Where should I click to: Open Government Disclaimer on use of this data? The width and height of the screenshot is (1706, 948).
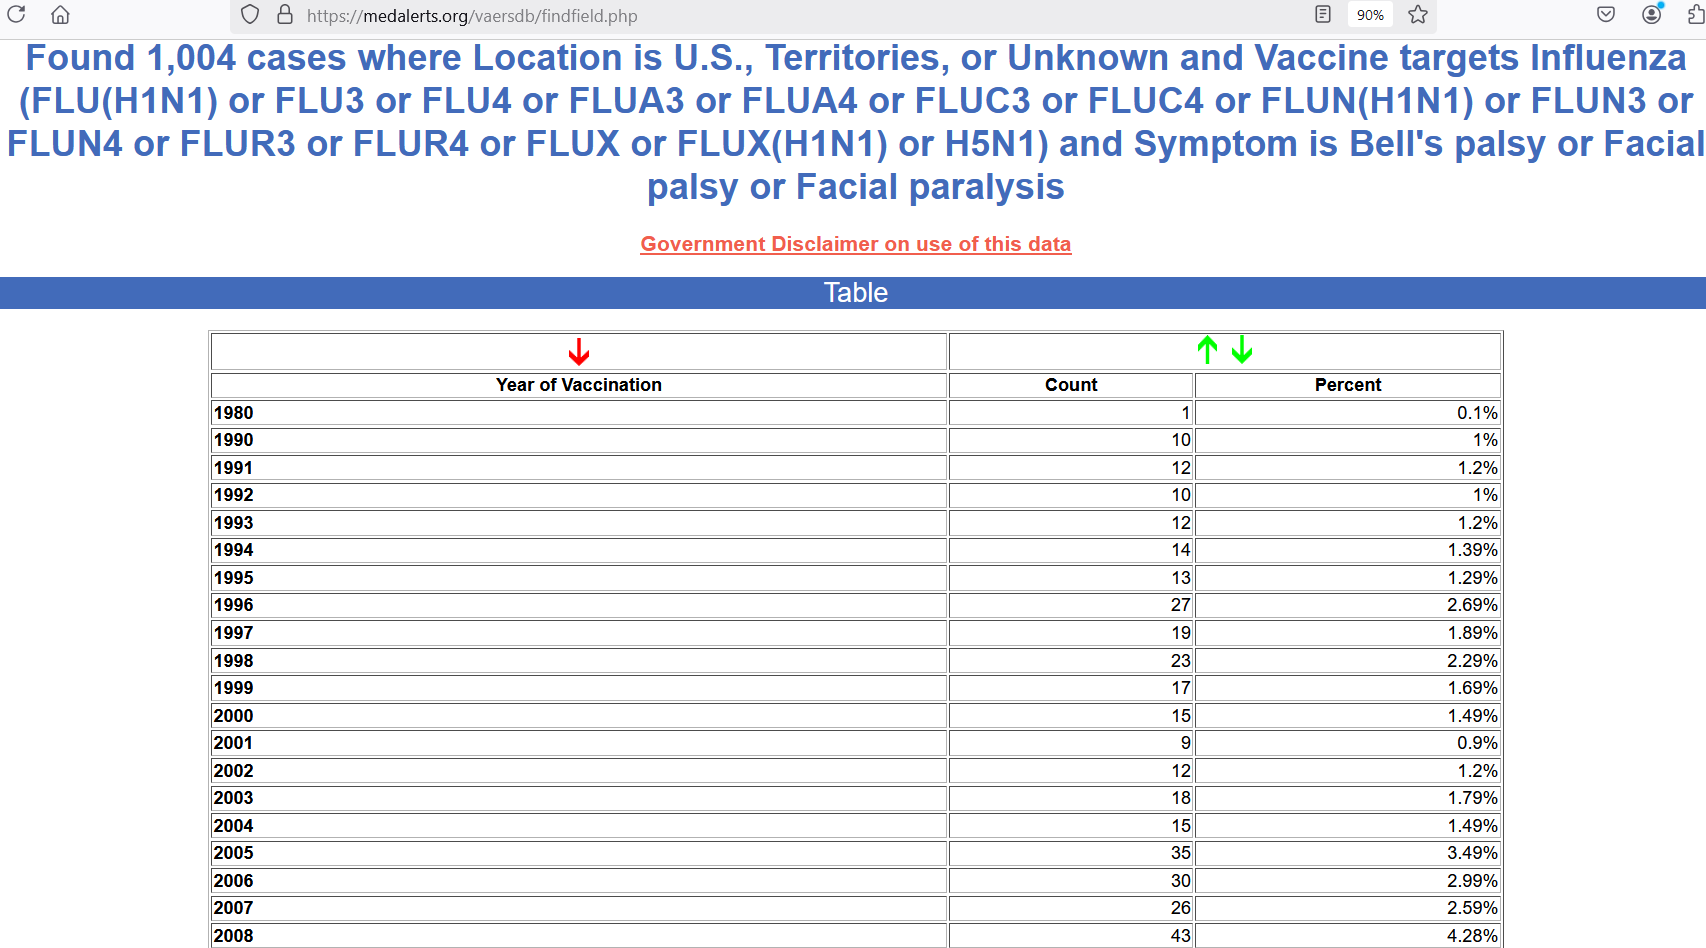856,244
